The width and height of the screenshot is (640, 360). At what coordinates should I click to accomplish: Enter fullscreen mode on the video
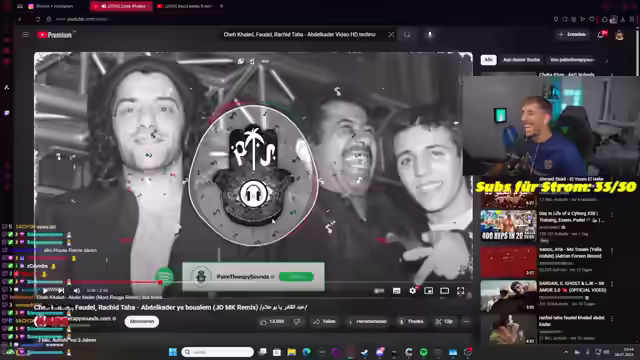point(460,291)
